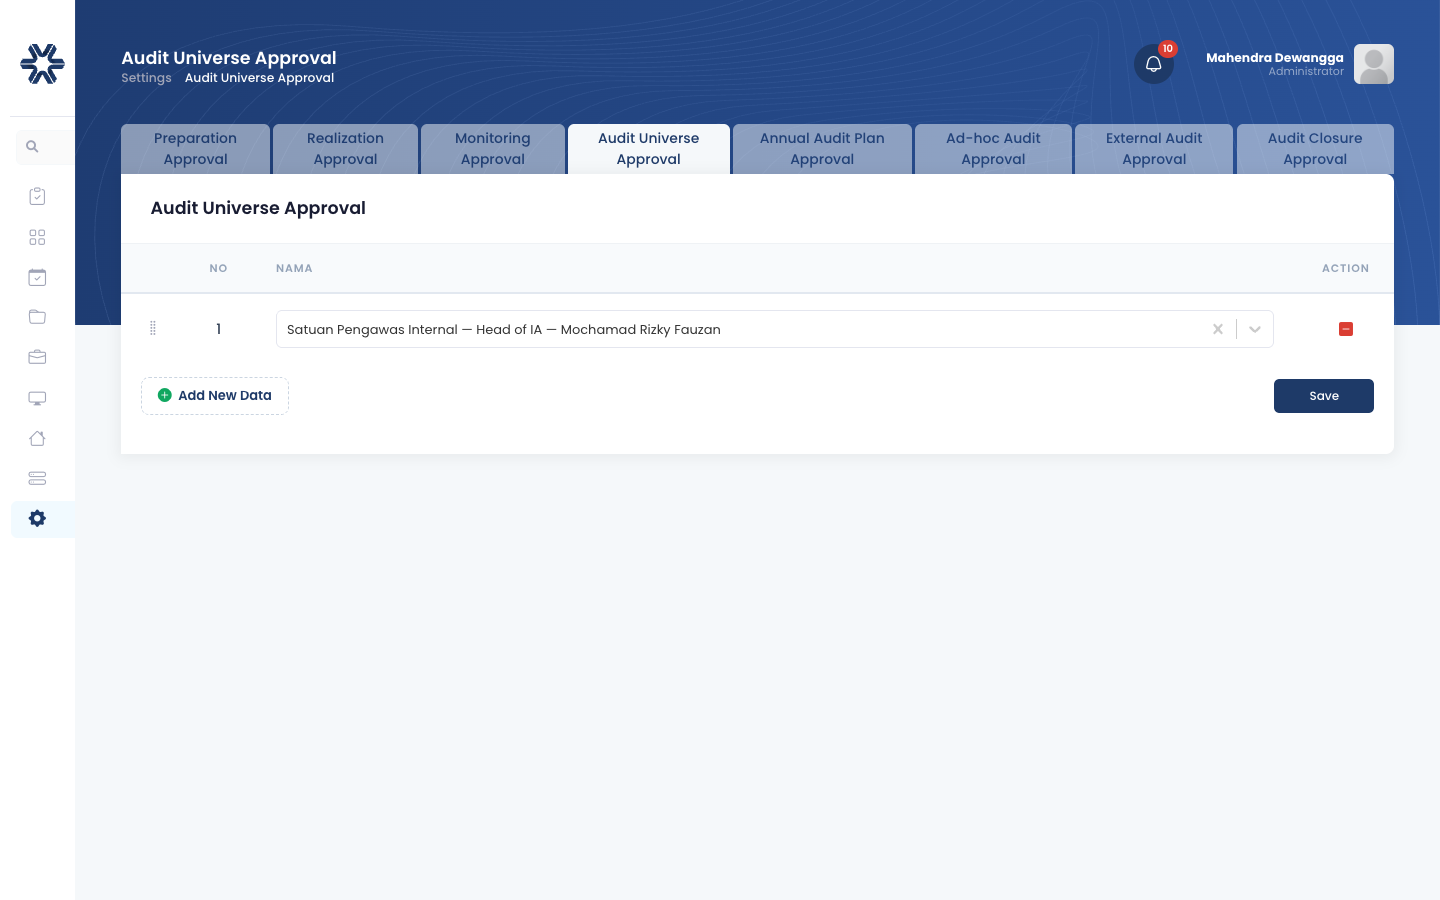Open the settings gear sidebar icon
Image resolution: width=1440 pixels, height=900 pixels.
coord(37,518)
